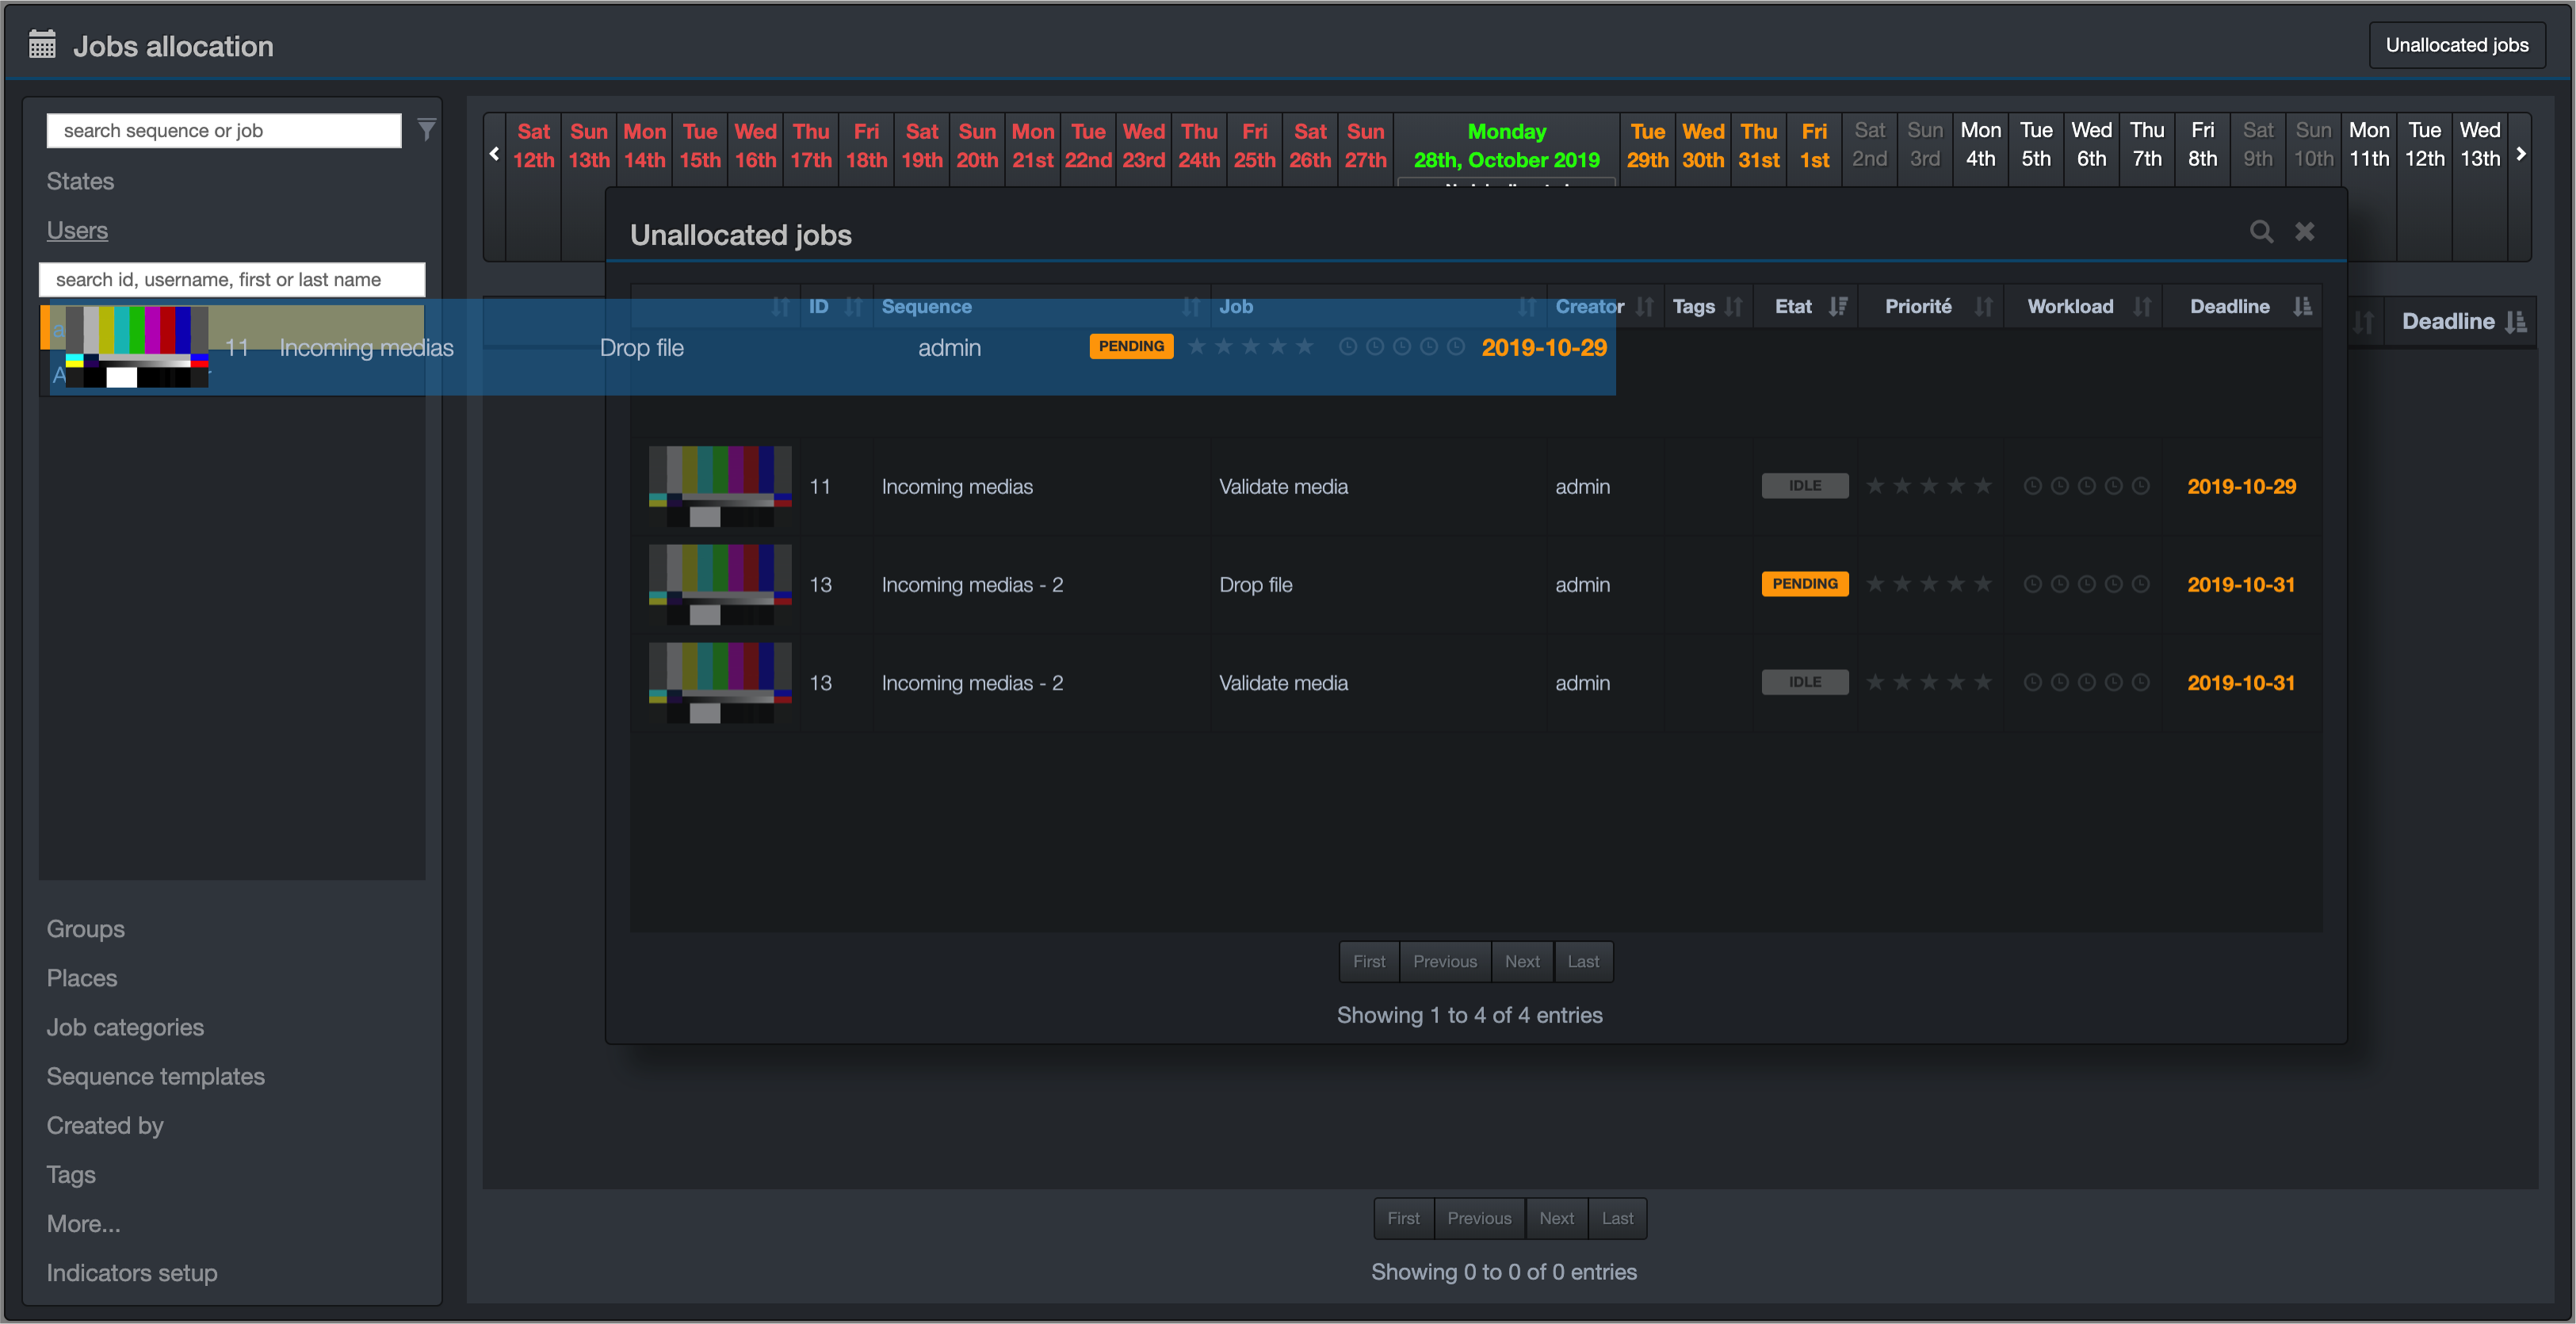Click 'admin' creator on job 11 Validate media
The width and height of the screenshot is (2576, 1324).
click(x=1582, y=486)
